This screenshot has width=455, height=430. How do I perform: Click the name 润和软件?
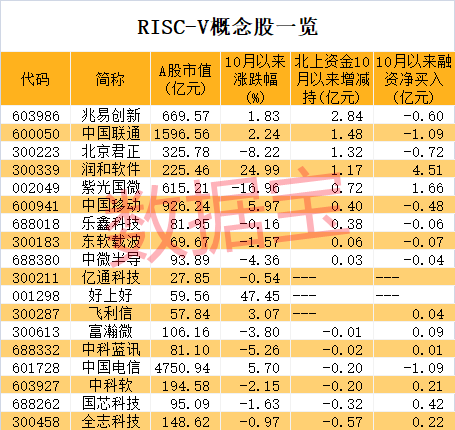click(x=111, y=169)
